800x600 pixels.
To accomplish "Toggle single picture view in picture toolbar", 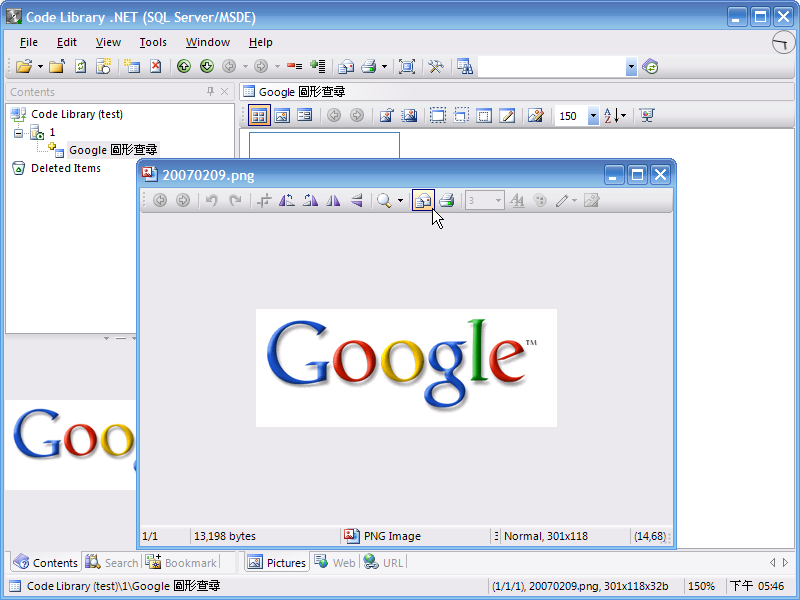I will click(282, 116).
